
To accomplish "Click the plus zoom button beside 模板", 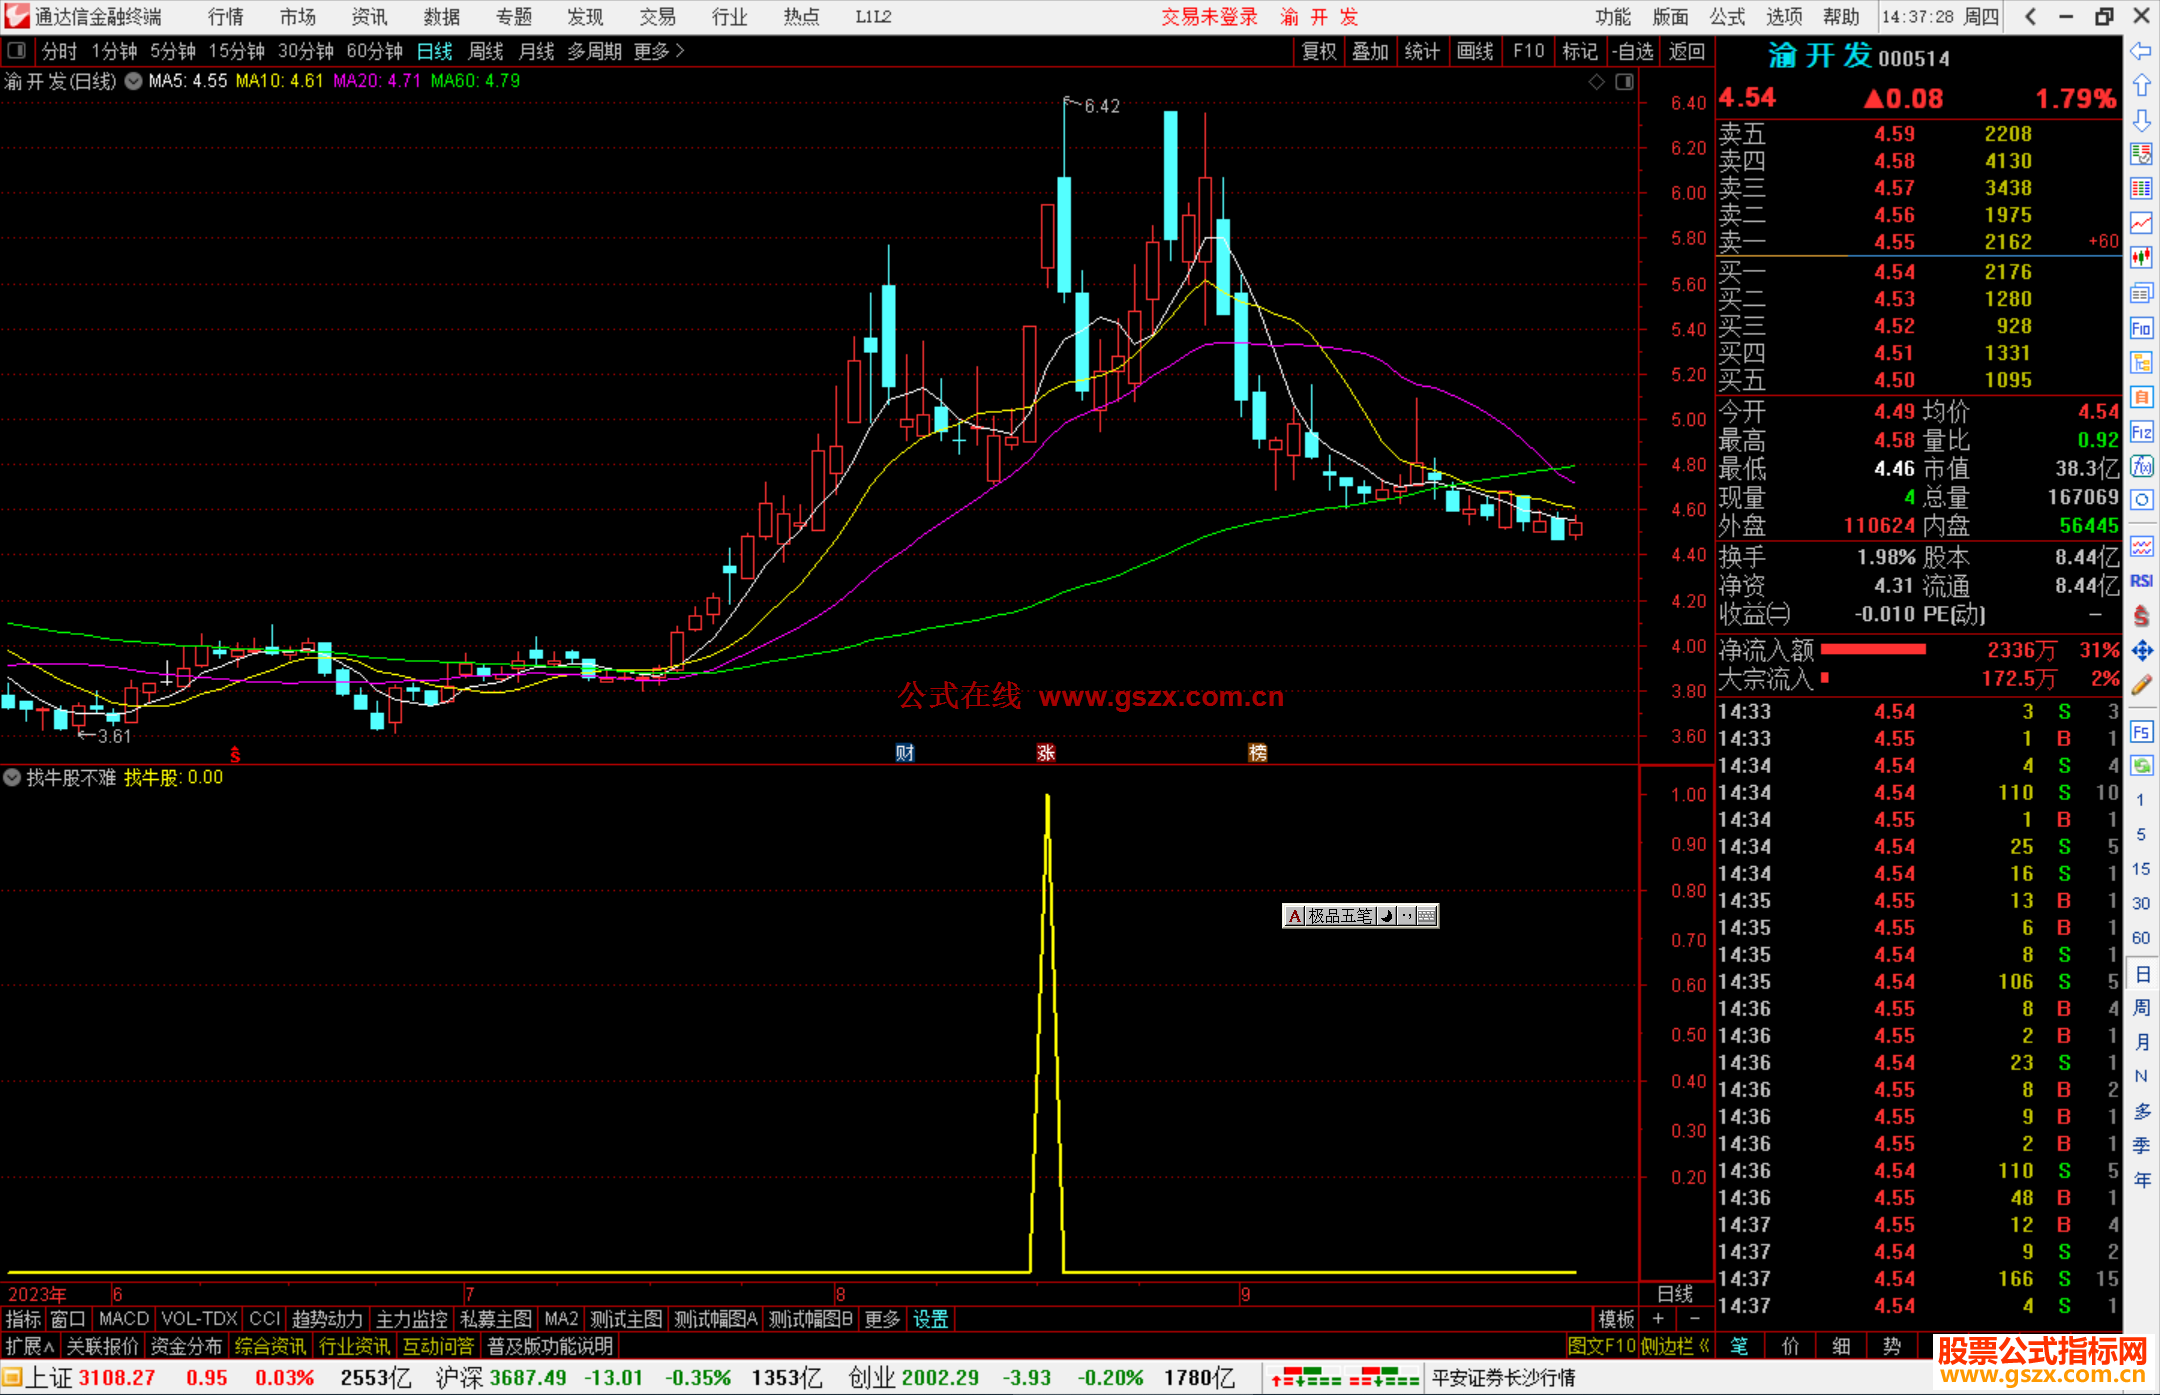I will click(1658, 1319).
